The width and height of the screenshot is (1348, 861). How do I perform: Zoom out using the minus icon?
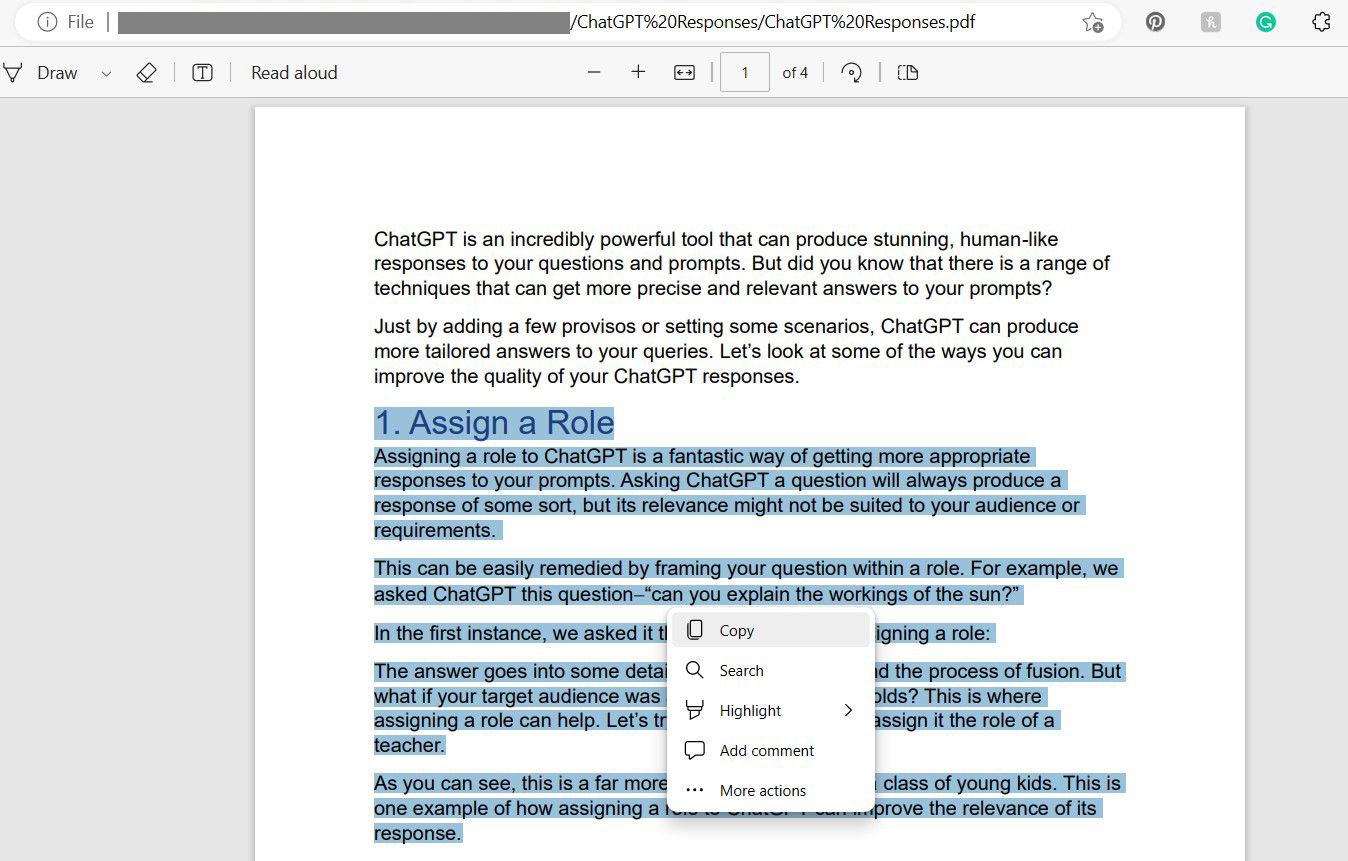(x=594, y=71)
